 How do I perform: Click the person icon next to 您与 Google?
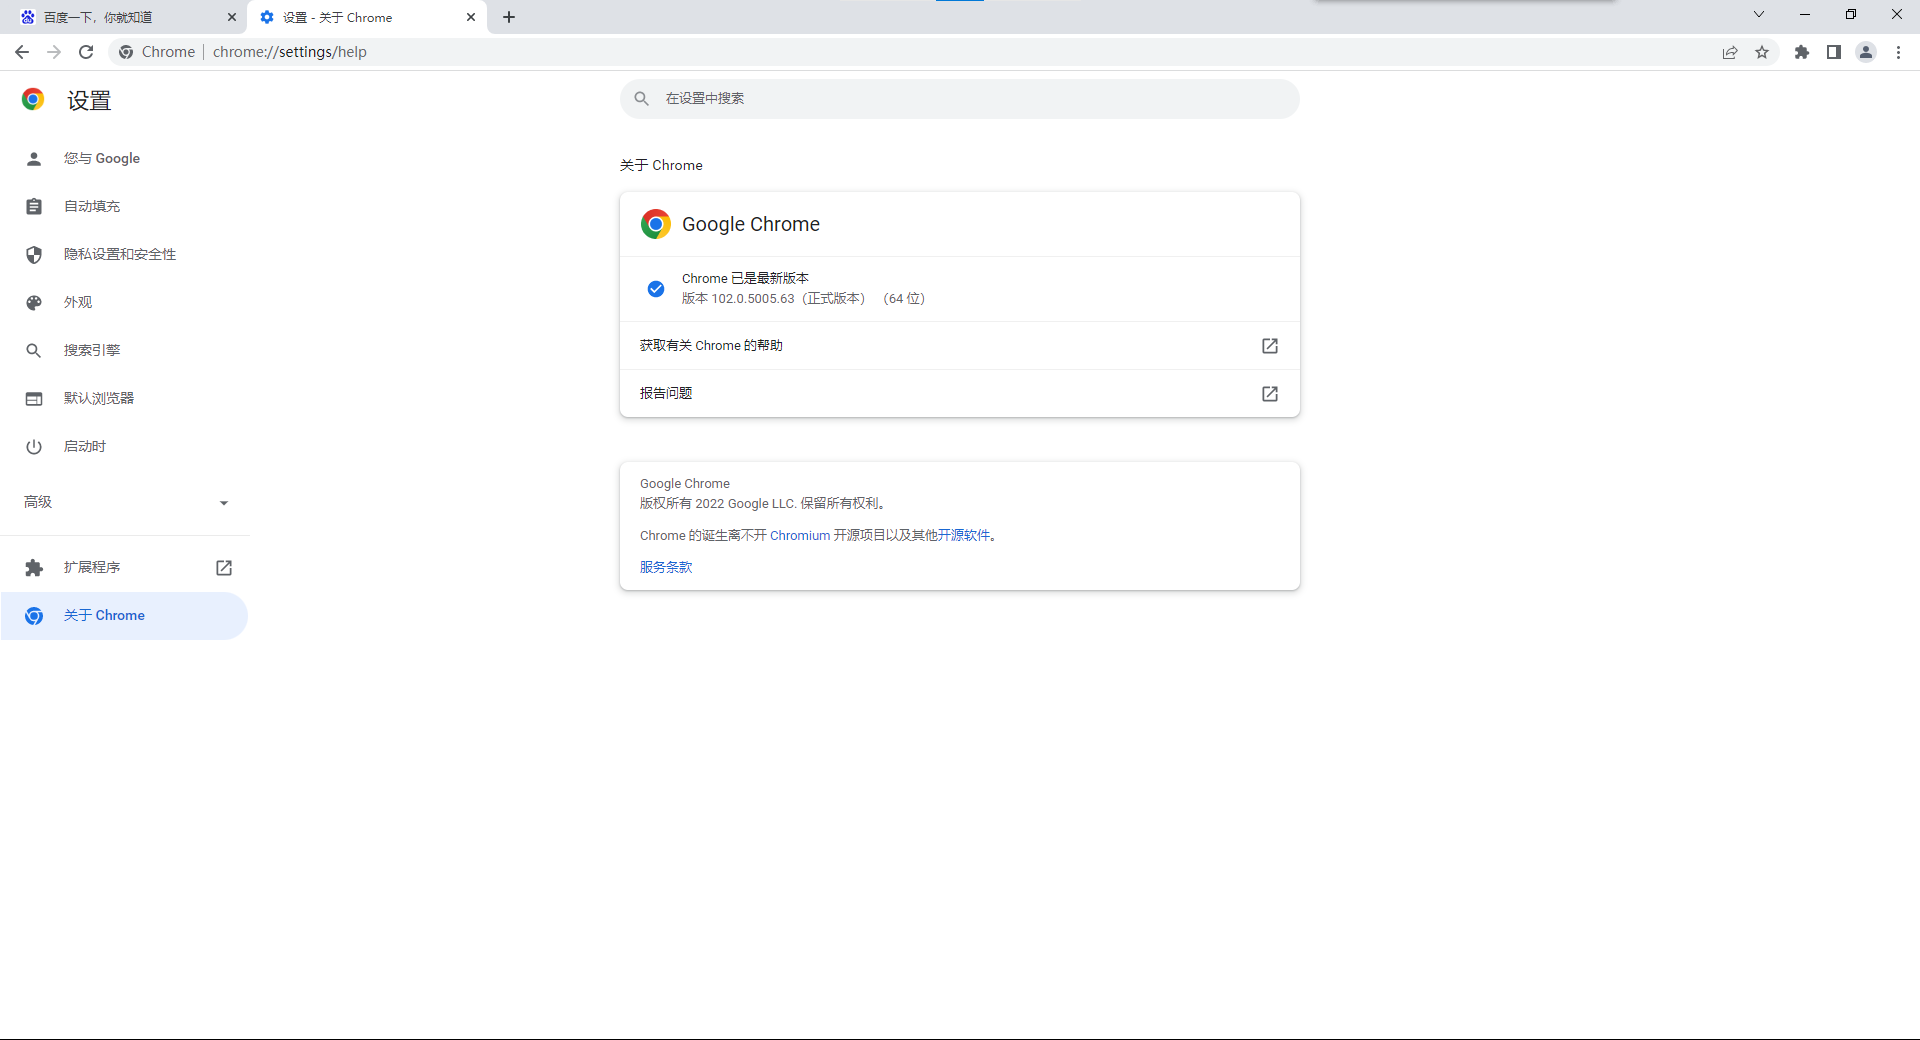34,159
